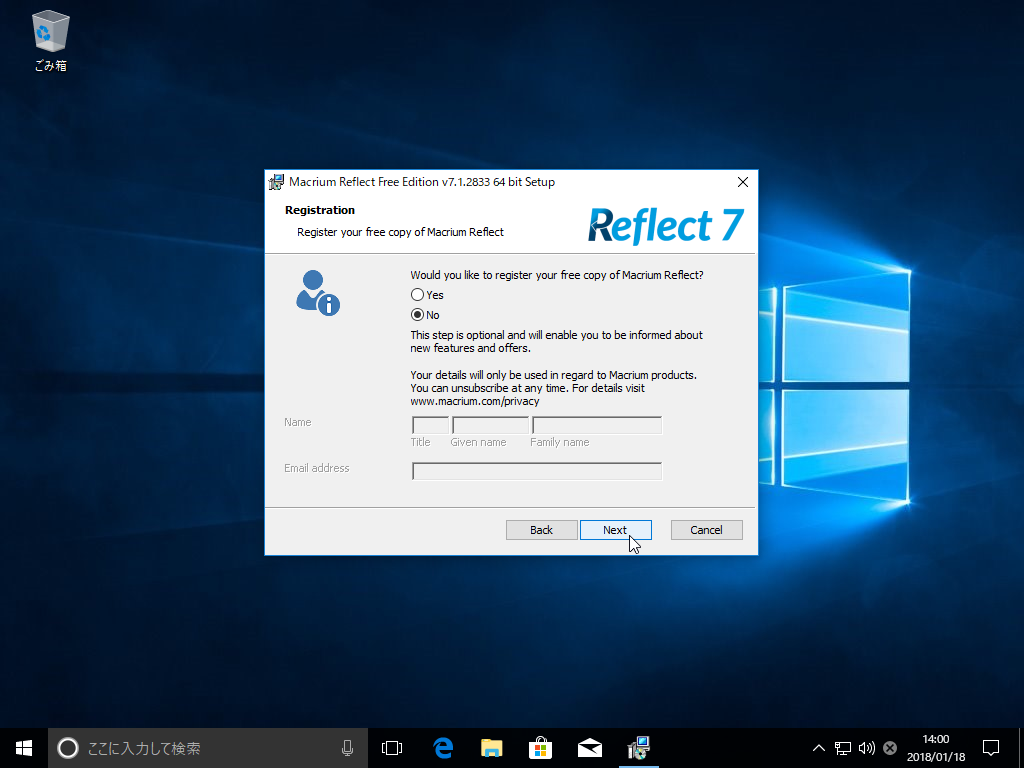Select the Yes registration radio button

(417, 295)
